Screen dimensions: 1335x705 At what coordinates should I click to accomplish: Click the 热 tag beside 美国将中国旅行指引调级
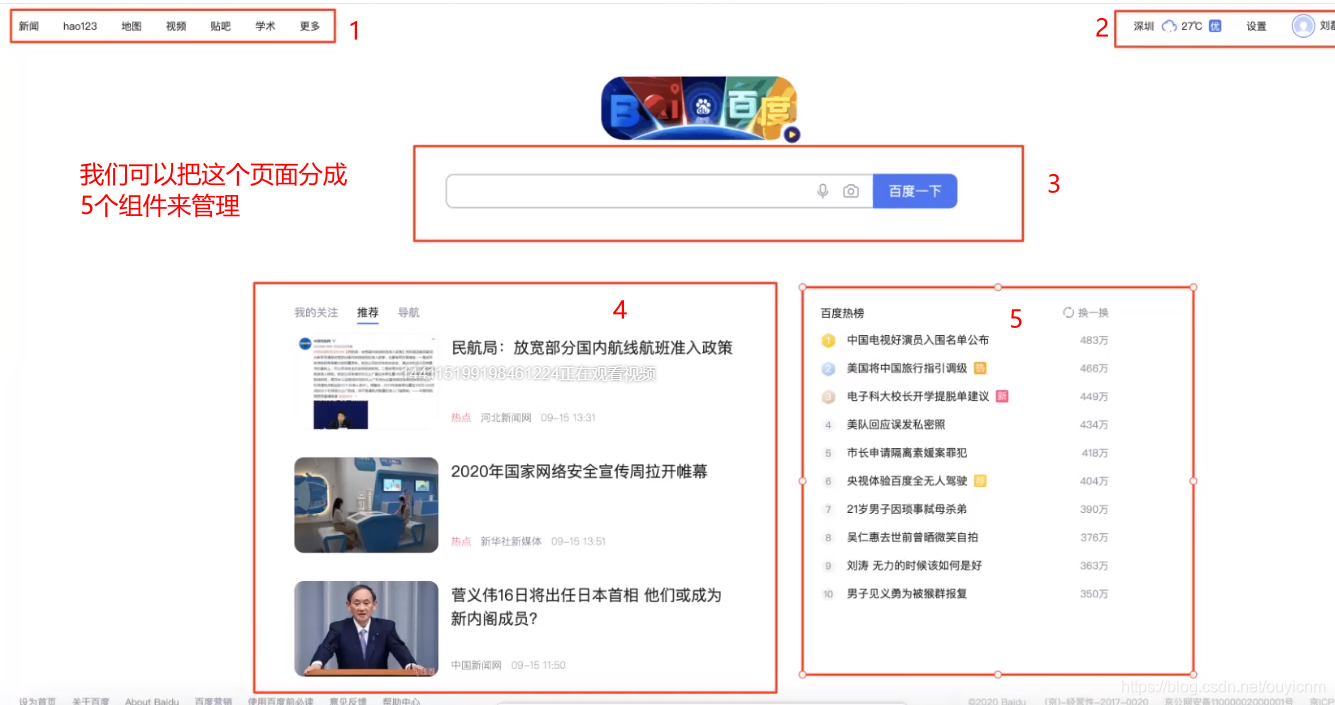[980, 368]
